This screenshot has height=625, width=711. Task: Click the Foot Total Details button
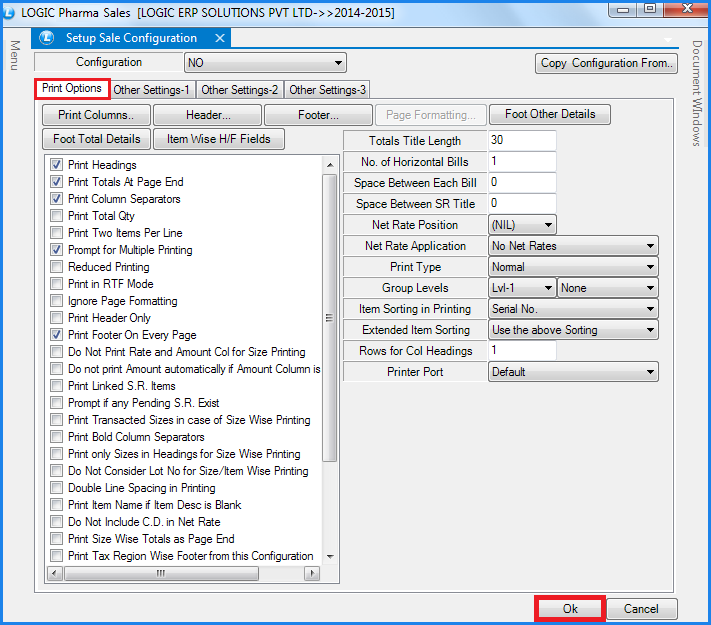96,139
